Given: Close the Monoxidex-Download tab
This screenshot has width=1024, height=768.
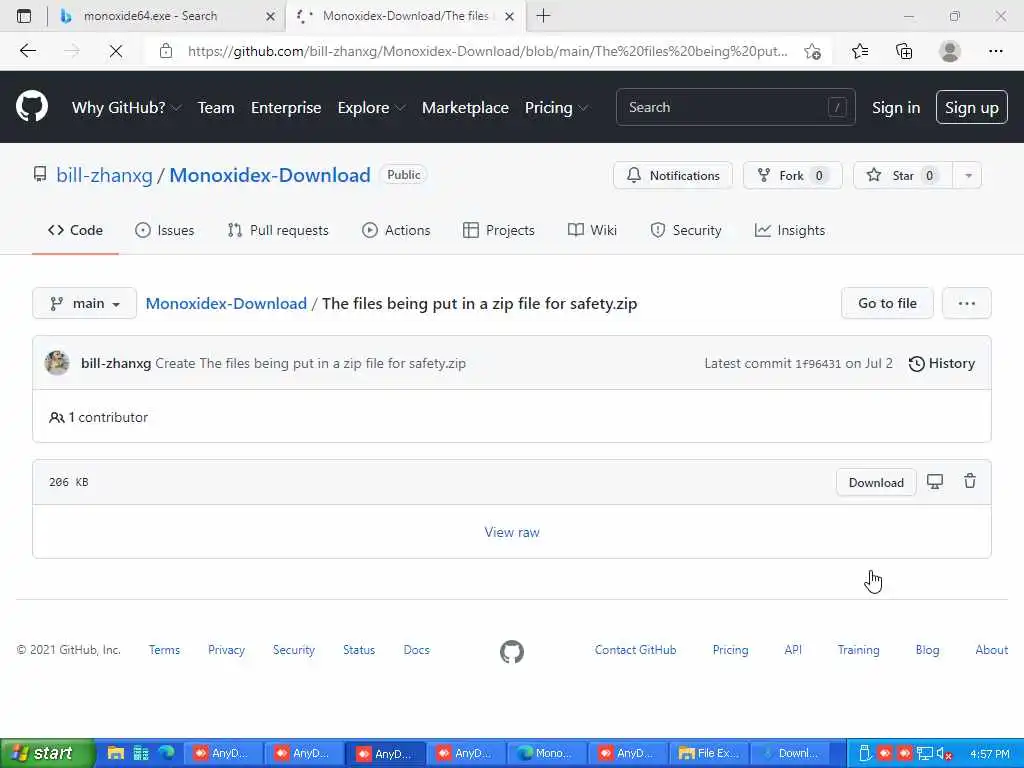Looking at the screenshot, I should pos(510,16).
